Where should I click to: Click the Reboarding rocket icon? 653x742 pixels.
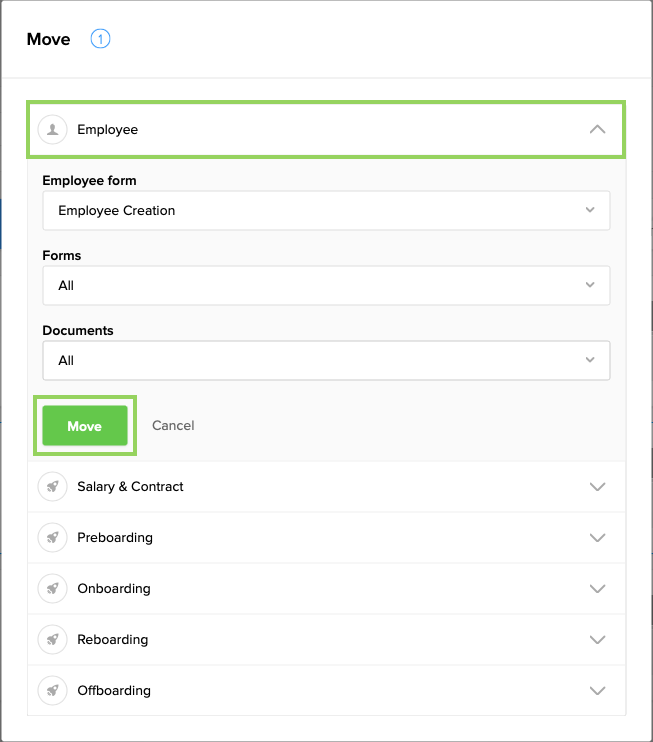52,640
